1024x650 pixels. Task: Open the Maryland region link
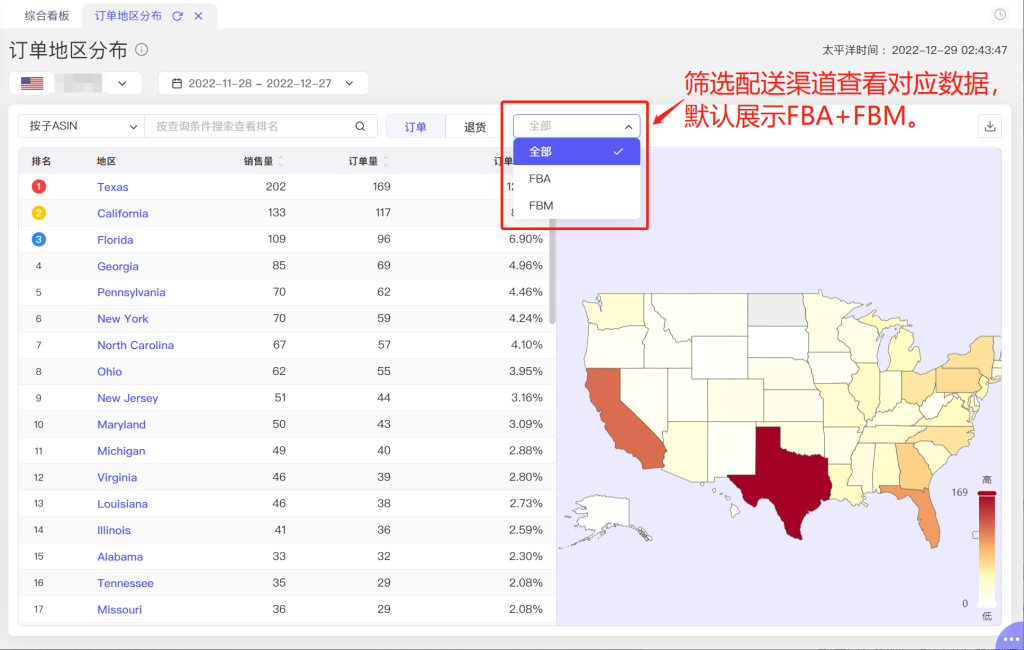(121, 425)
